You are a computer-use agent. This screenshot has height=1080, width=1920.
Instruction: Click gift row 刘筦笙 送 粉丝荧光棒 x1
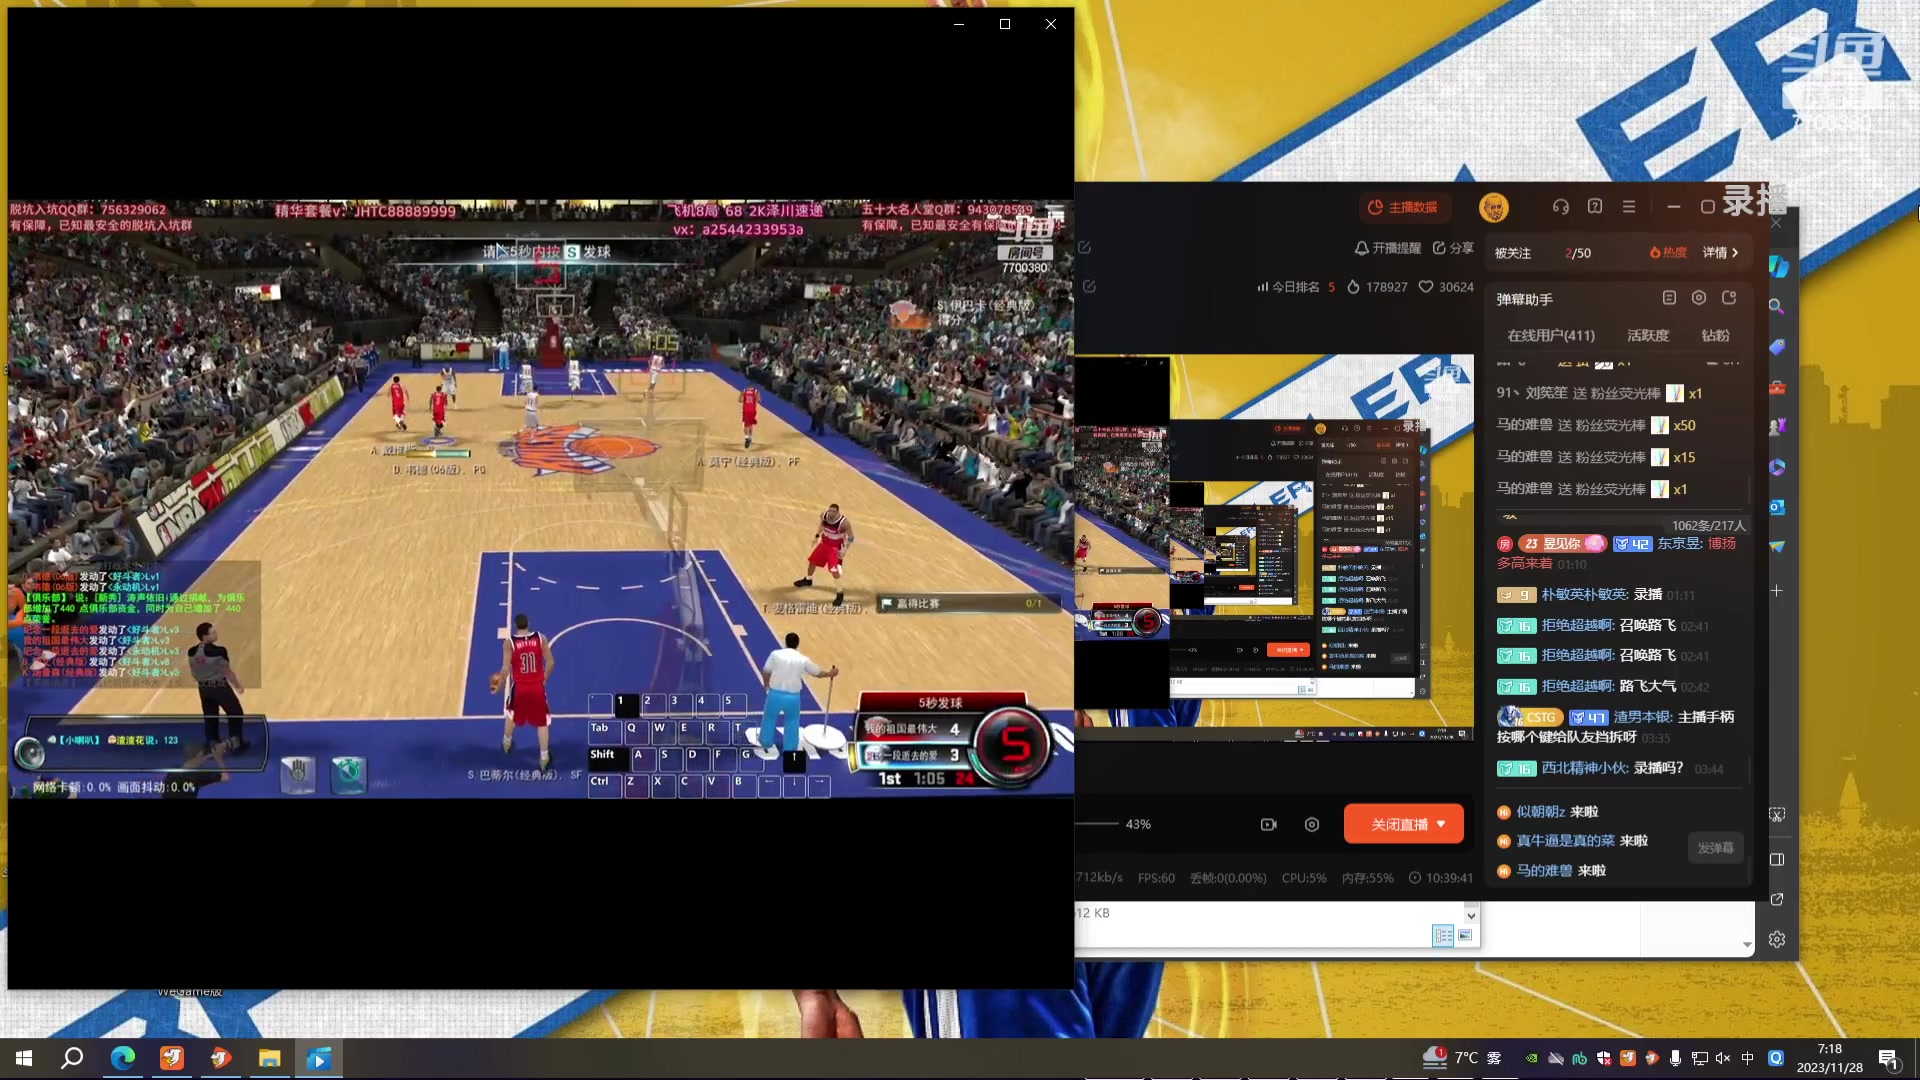click(x=1599, y=393)
